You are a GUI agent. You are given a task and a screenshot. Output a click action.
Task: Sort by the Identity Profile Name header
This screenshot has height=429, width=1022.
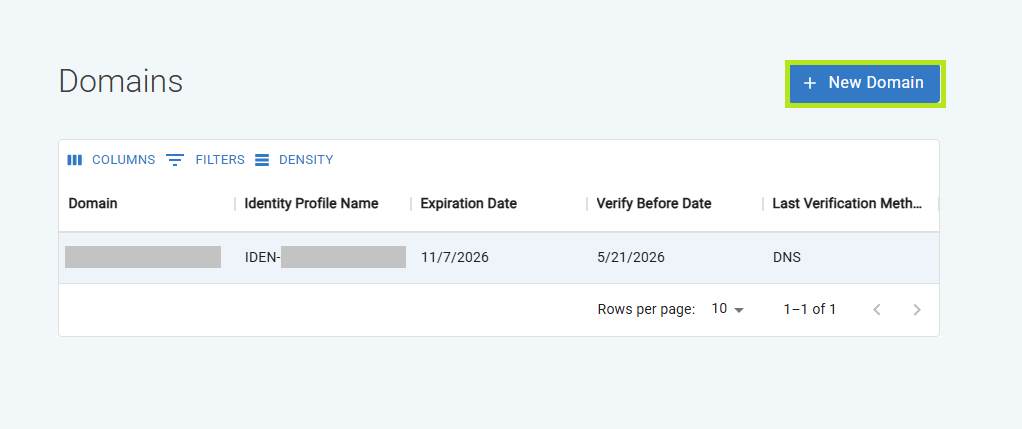tap(312, 203)
